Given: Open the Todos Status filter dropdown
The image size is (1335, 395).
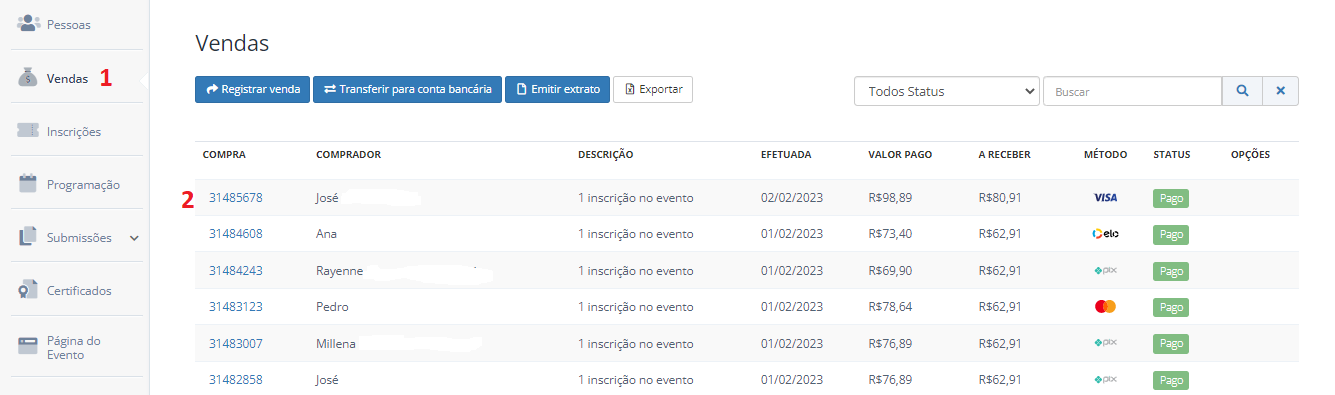Looking at the screenshot, I should pos(947,91).
